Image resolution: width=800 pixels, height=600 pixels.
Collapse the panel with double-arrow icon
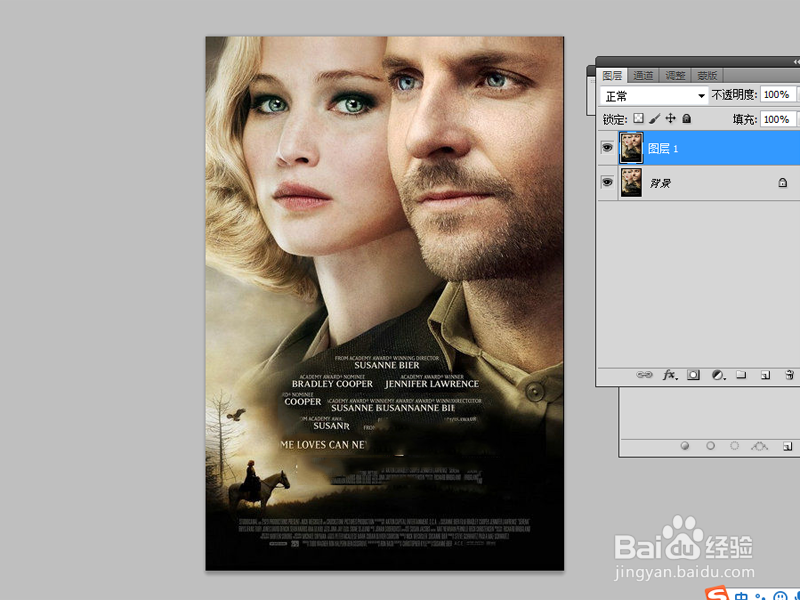point(796,62)
